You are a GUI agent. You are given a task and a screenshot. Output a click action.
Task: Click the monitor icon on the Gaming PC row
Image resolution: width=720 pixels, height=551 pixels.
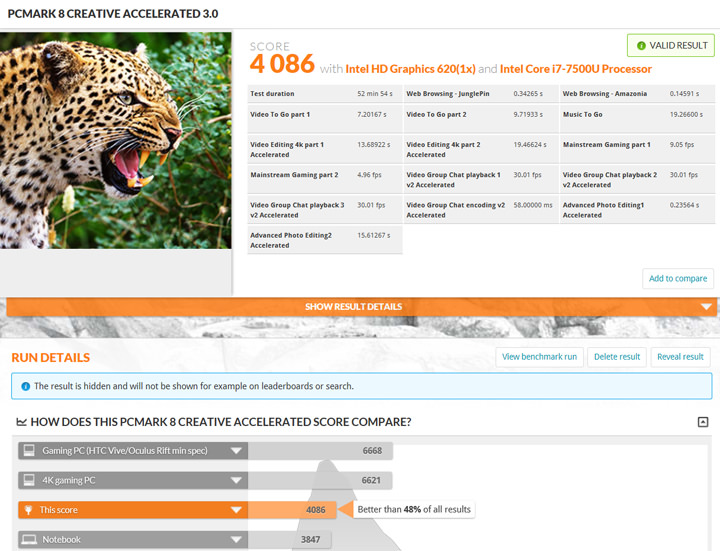coord(29,451)
